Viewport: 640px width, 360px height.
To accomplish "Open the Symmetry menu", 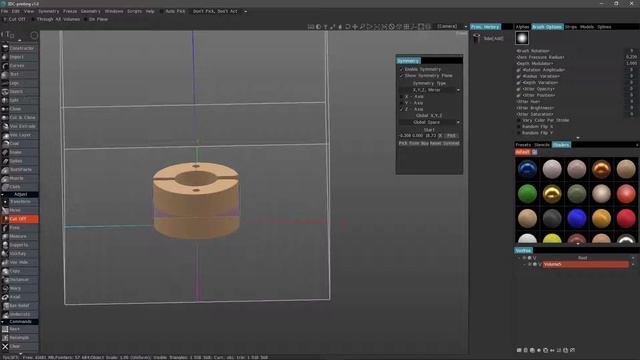I will tap(48, 11).
